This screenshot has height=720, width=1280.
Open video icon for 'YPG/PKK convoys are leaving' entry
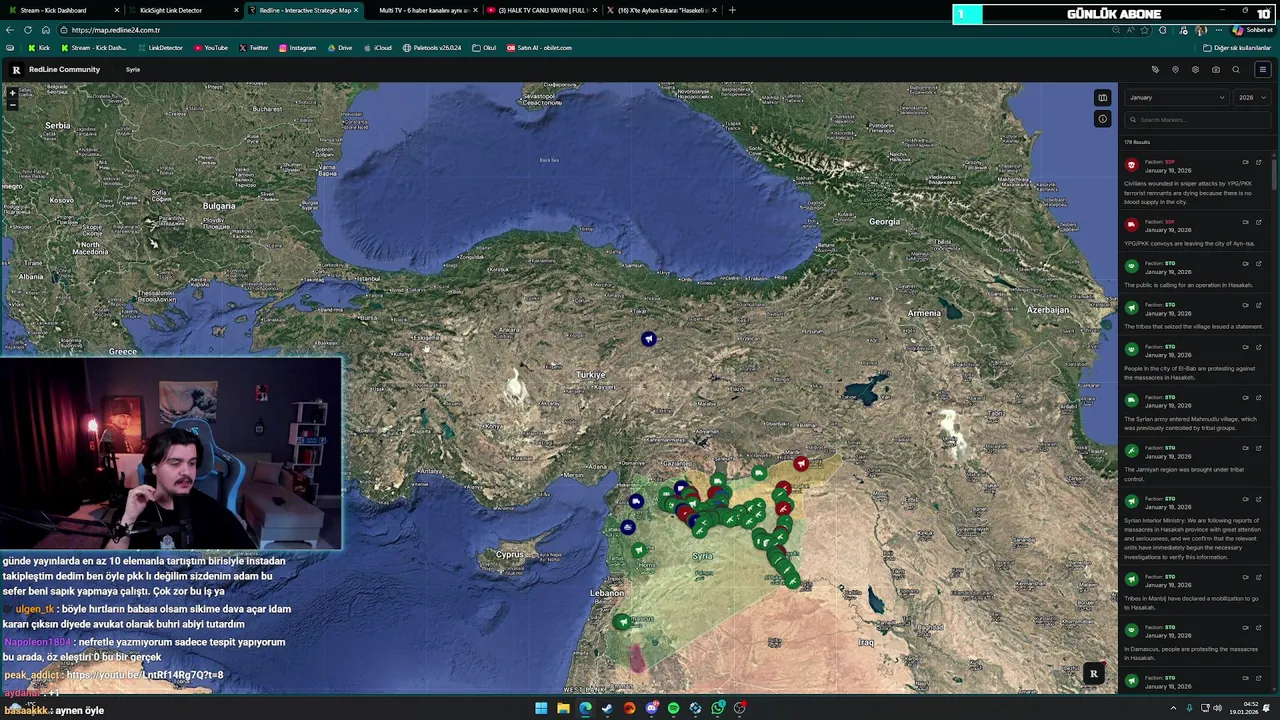pyautogui.click(x=1246, y=222)
